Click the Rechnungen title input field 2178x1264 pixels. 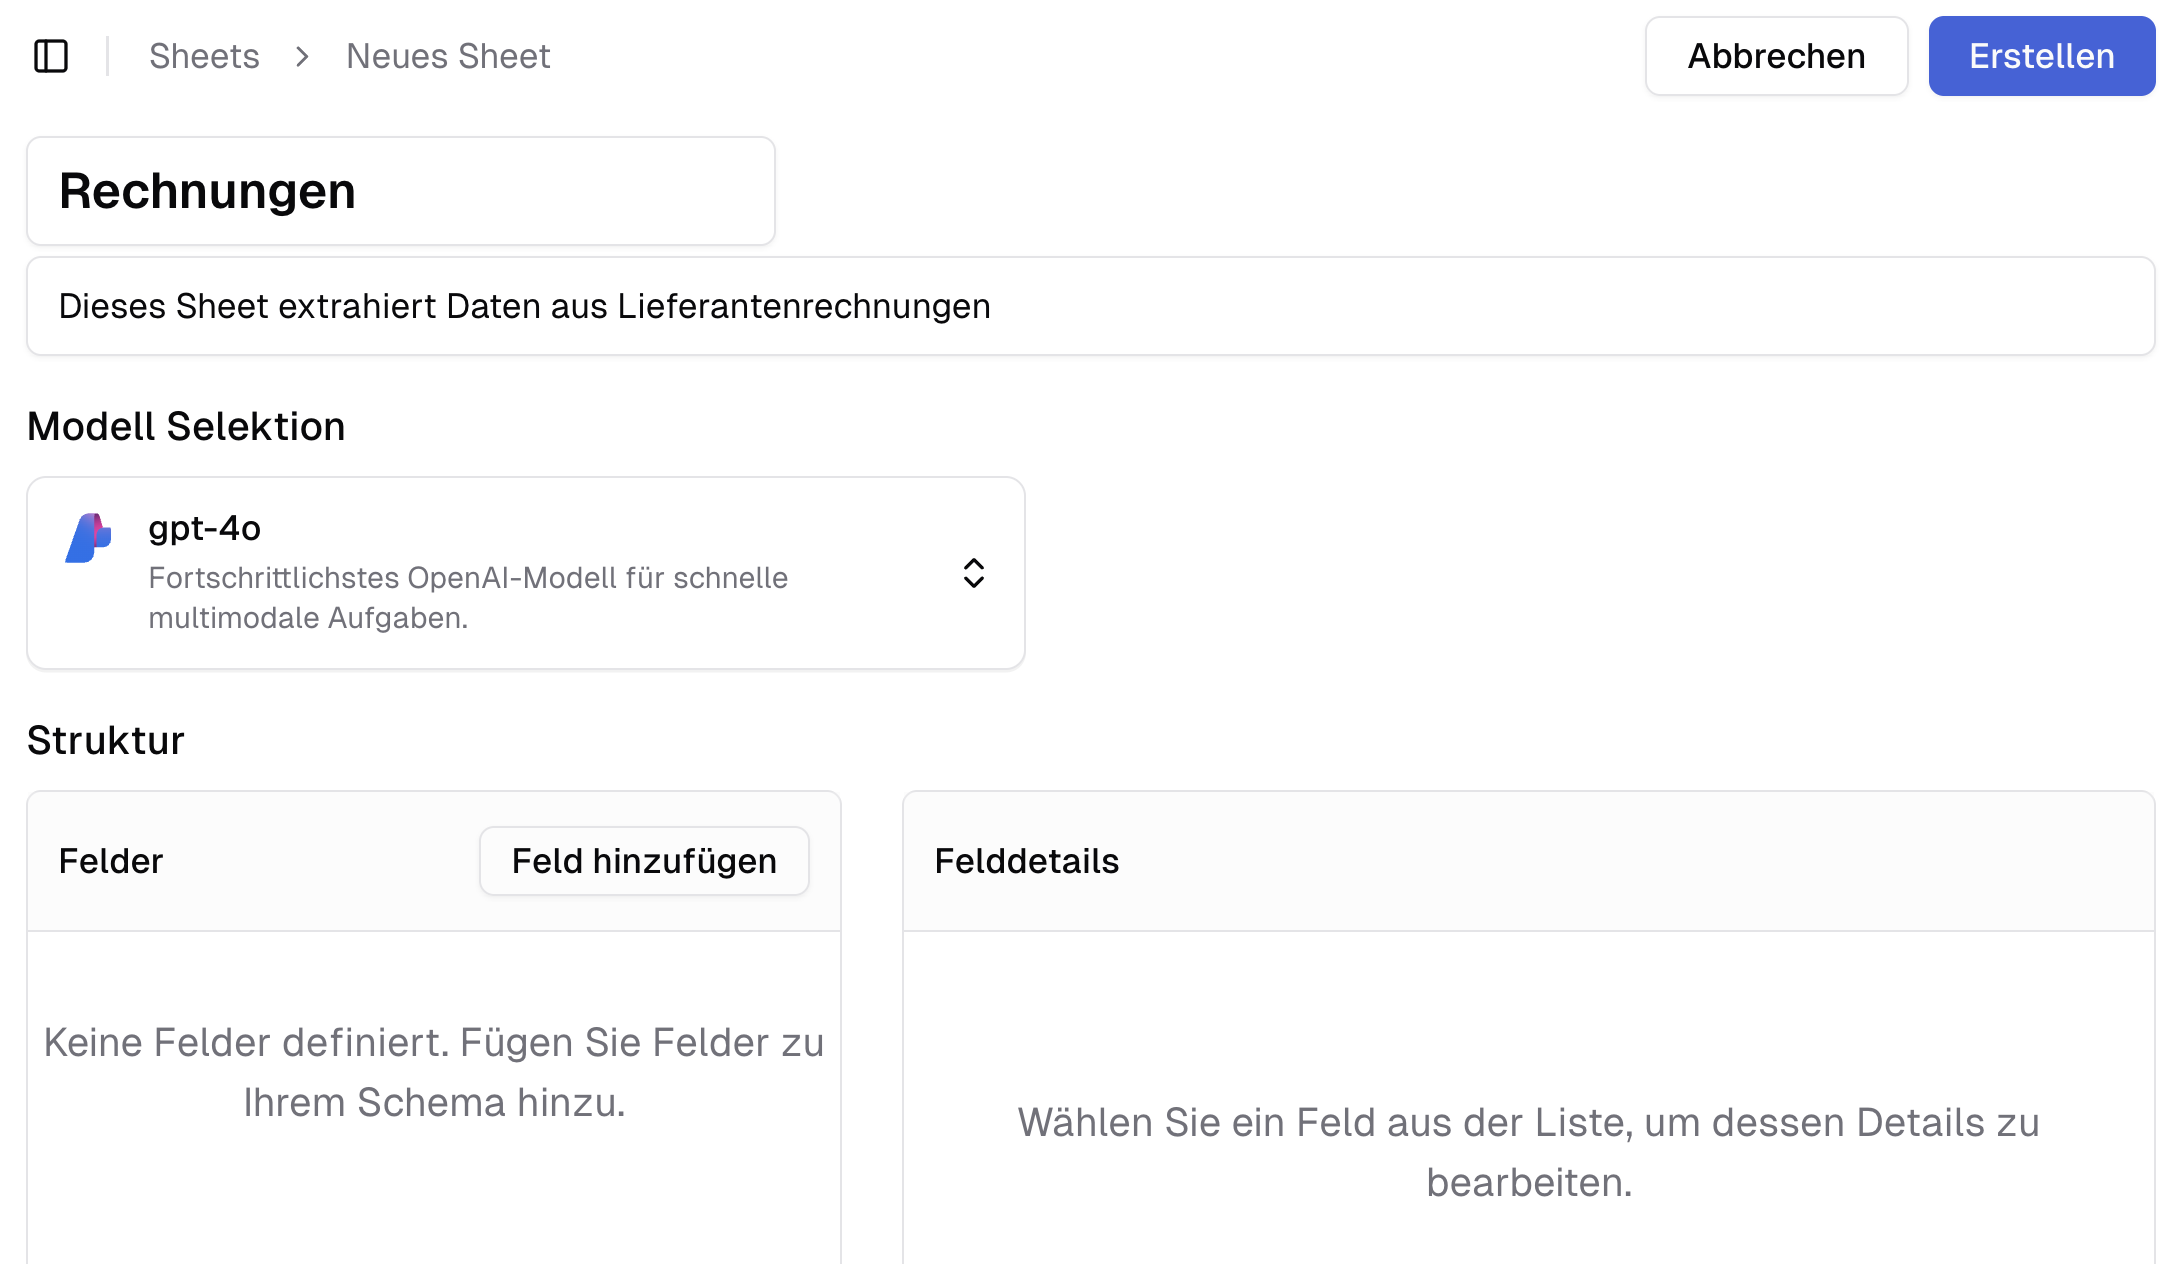[400, 190]
